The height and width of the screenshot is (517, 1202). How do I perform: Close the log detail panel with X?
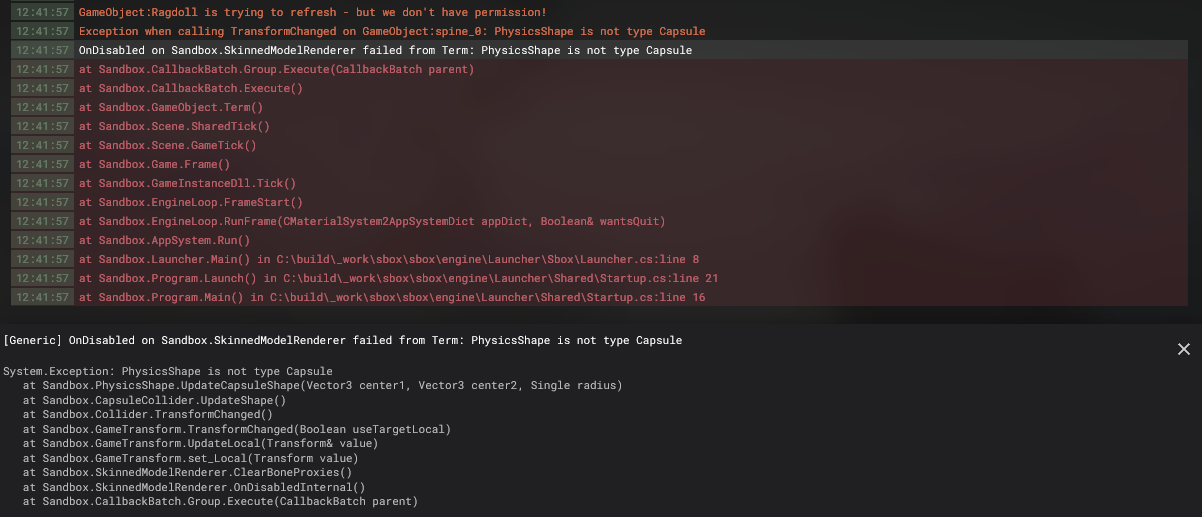1184,349
